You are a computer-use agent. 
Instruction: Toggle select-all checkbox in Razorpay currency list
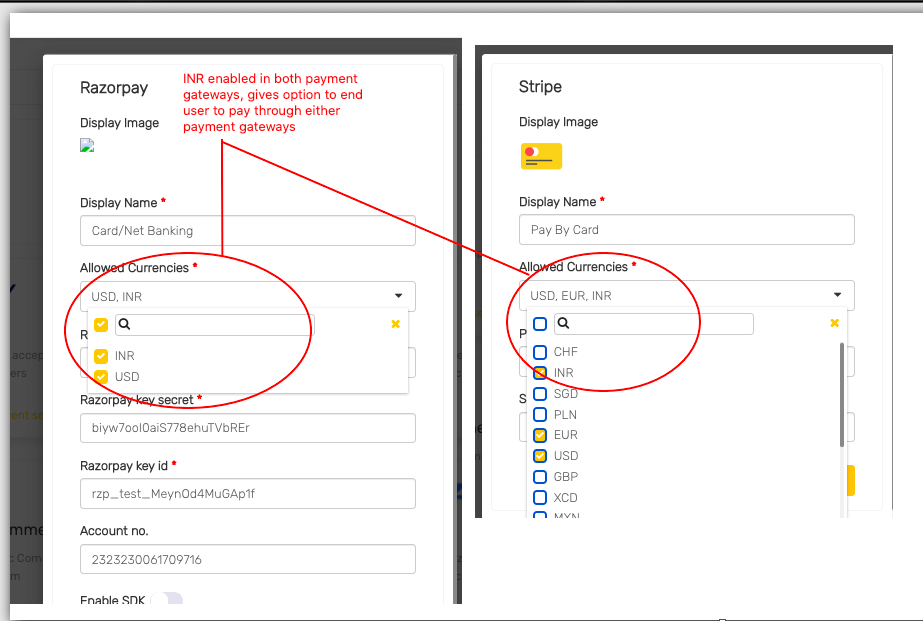(101, 324)
